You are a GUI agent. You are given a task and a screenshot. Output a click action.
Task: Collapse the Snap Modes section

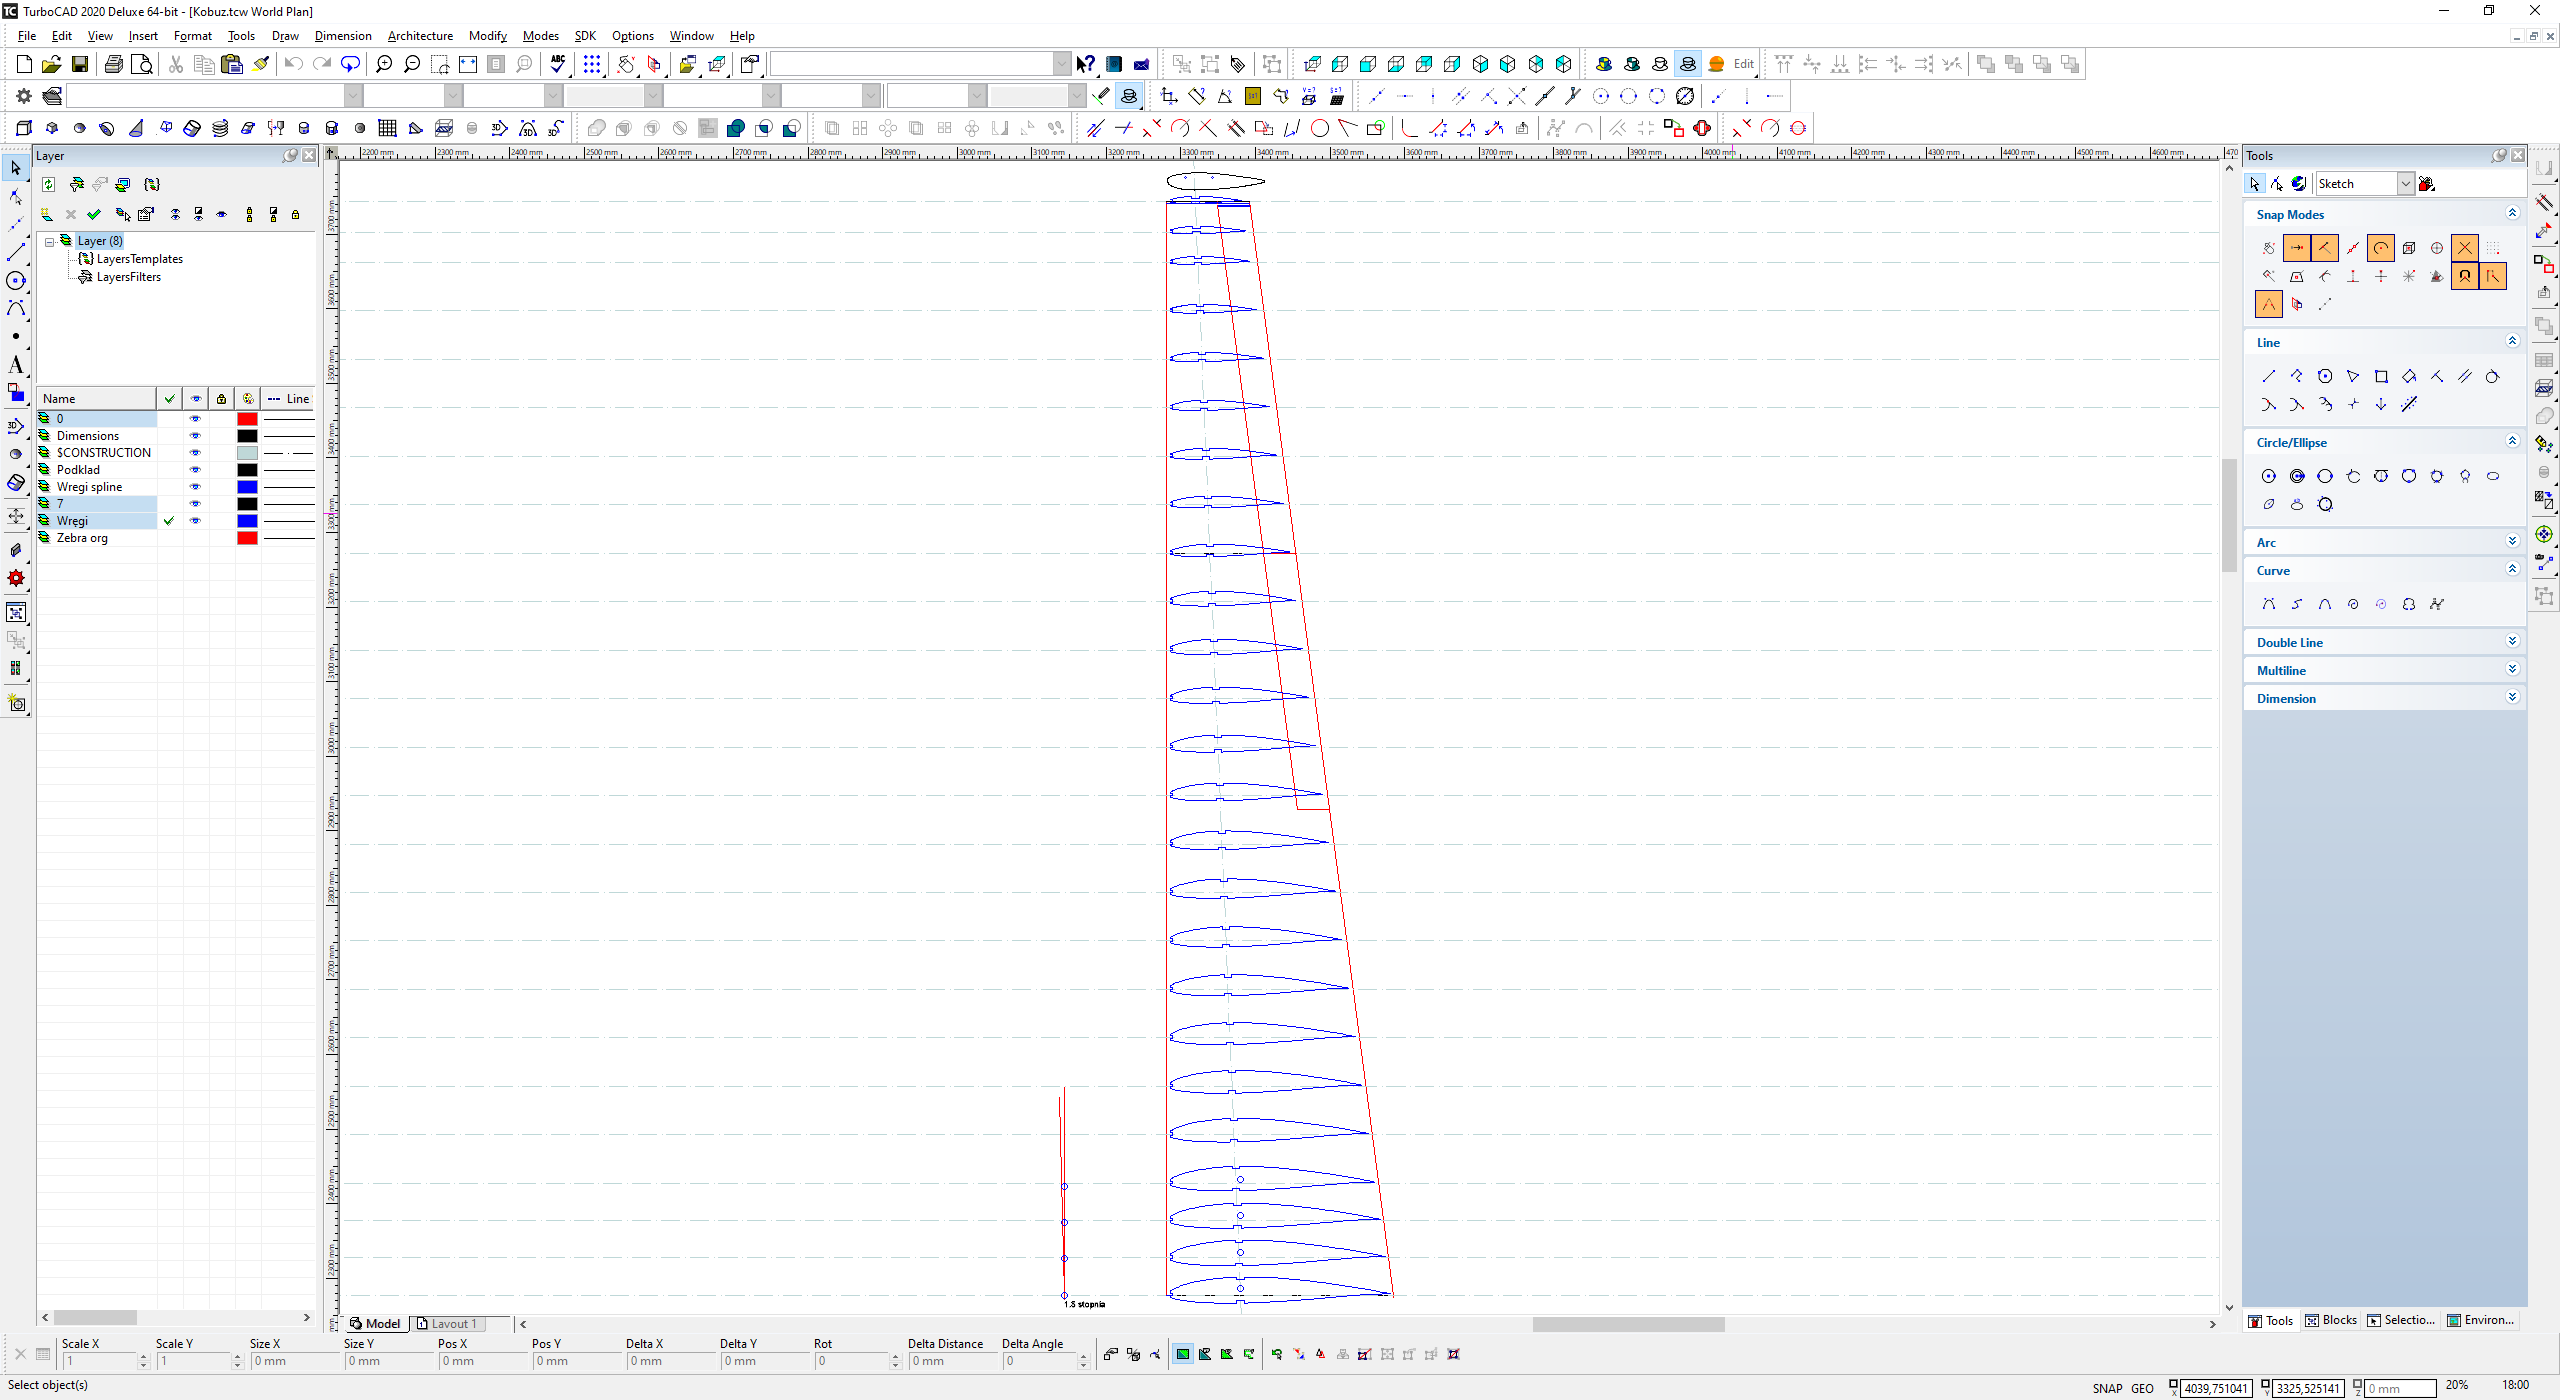(x=2512, y=214)
